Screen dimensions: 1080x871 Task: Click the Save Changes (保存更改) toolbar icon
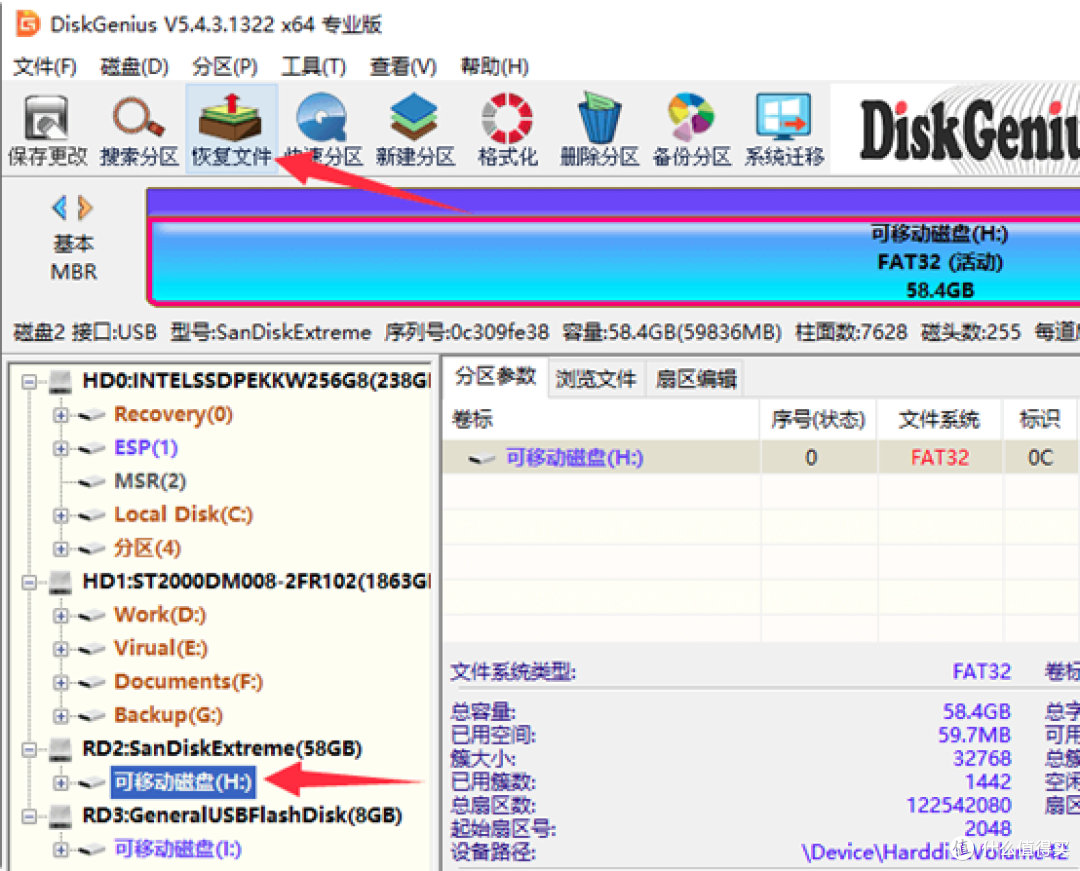47,129
